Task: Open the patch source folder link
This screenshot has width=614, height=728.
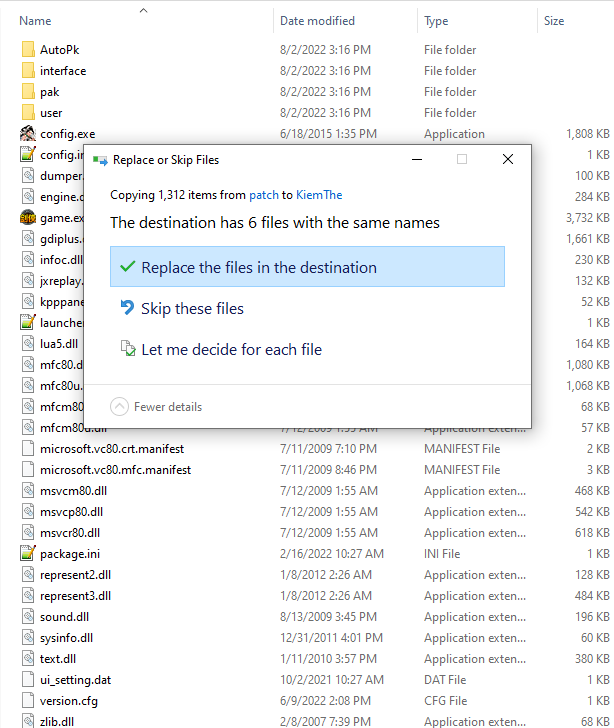Action: click(x=263, y=196)
